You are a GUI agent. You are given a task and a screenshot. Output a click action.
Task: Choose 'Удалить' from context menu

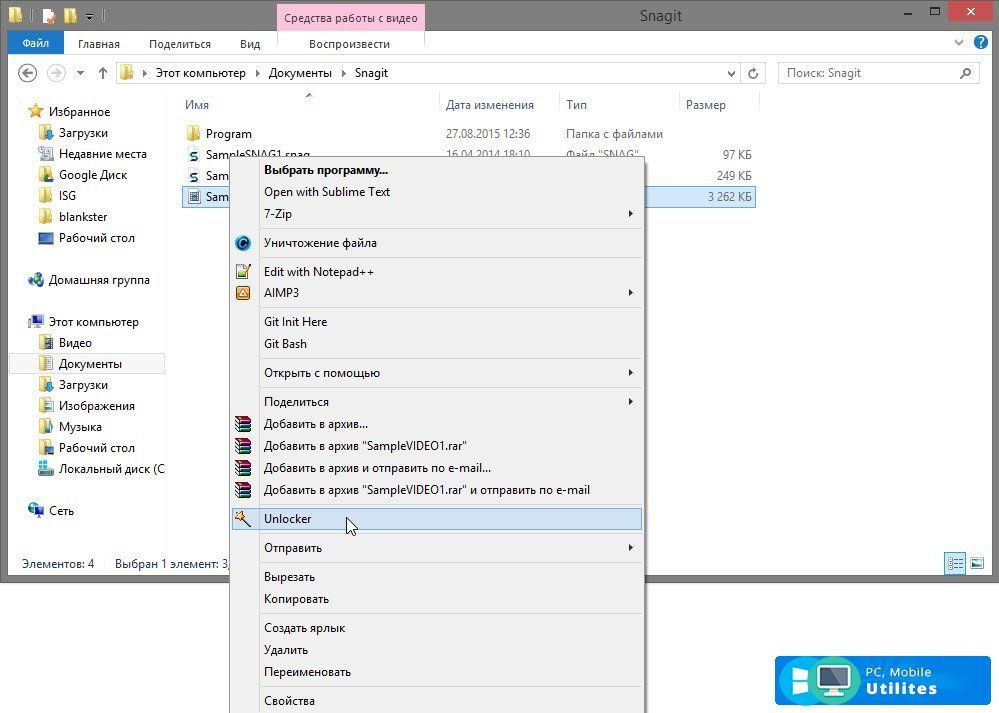437,650
